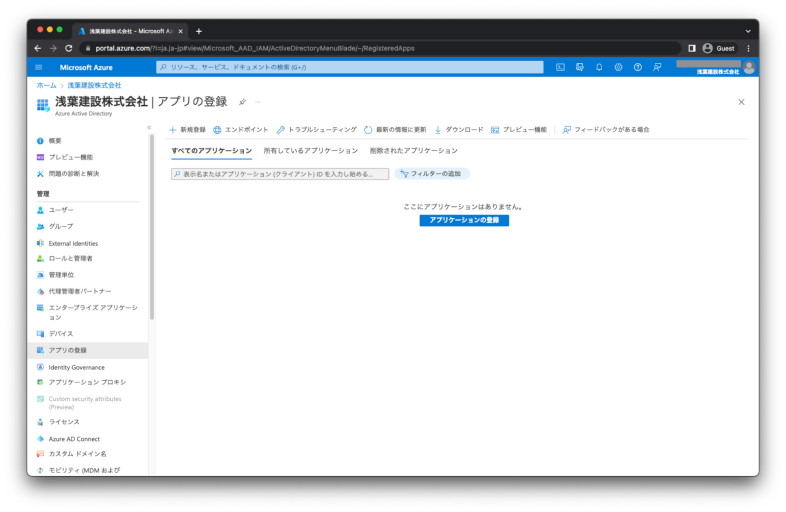Image resolution: width=786 pixels, height=512 pixels.
Task: Open the tab search dropdown arrow
Action: [748, 31]
